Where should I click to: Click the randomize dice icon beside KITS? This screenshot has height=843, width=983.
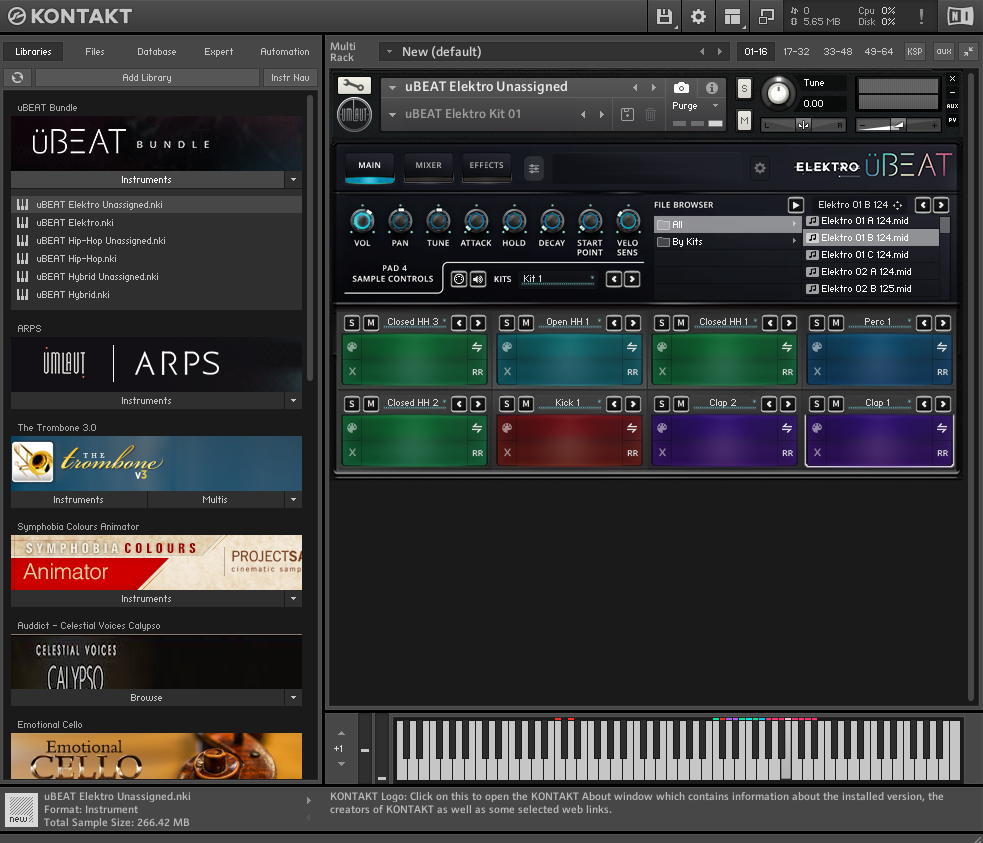coord(459,279)
